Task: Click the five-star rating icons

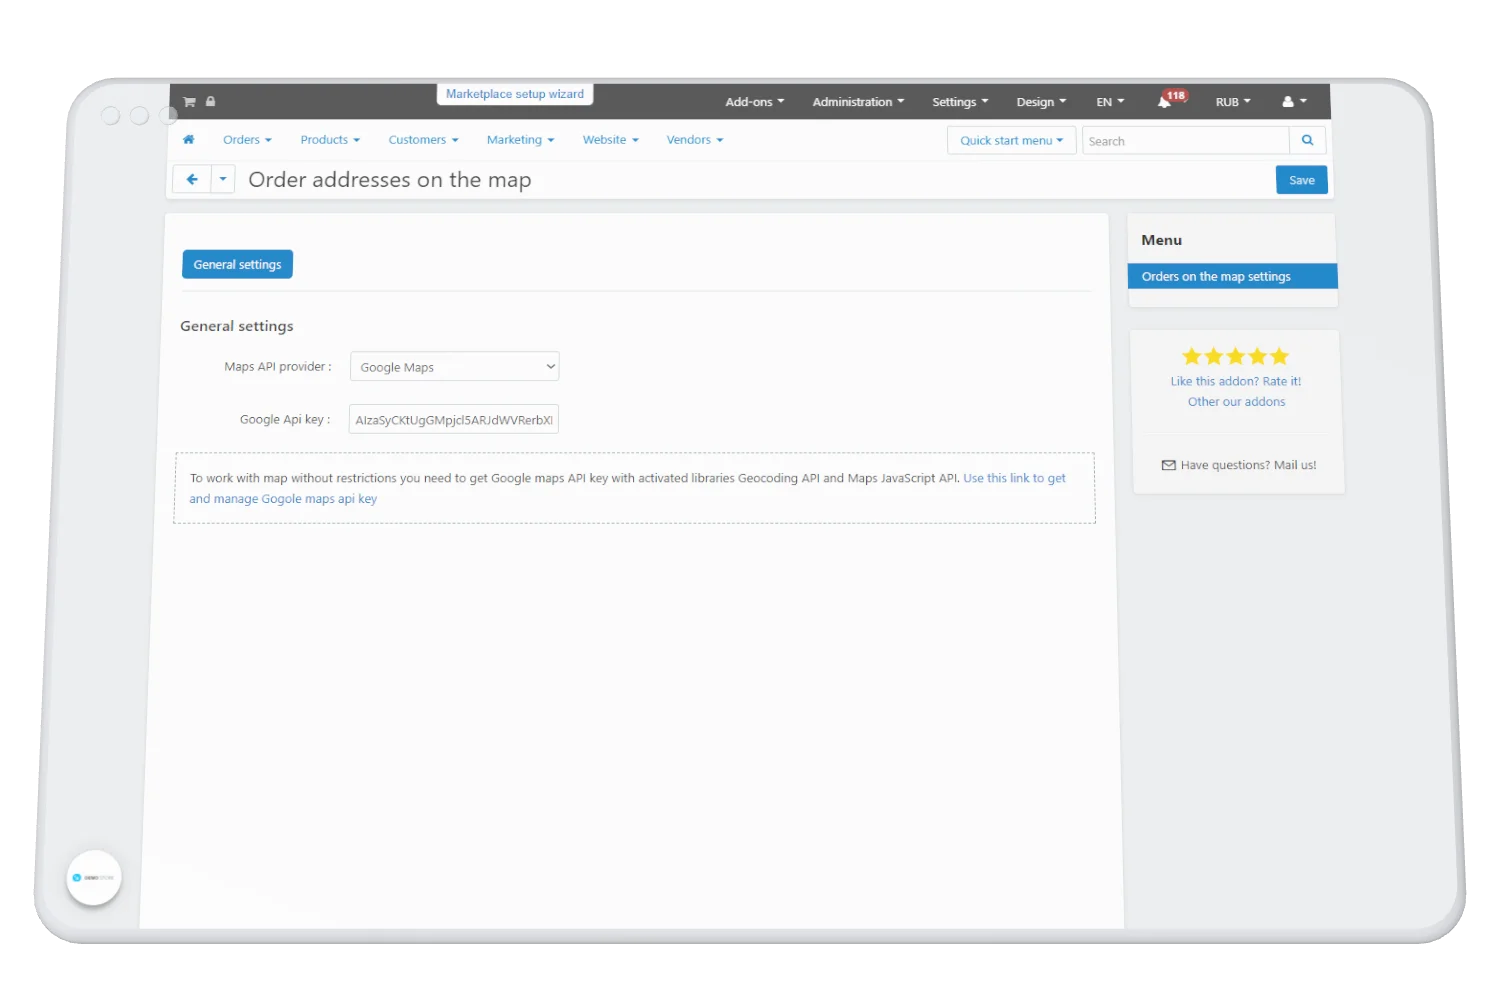Action: coord(1235,356)
